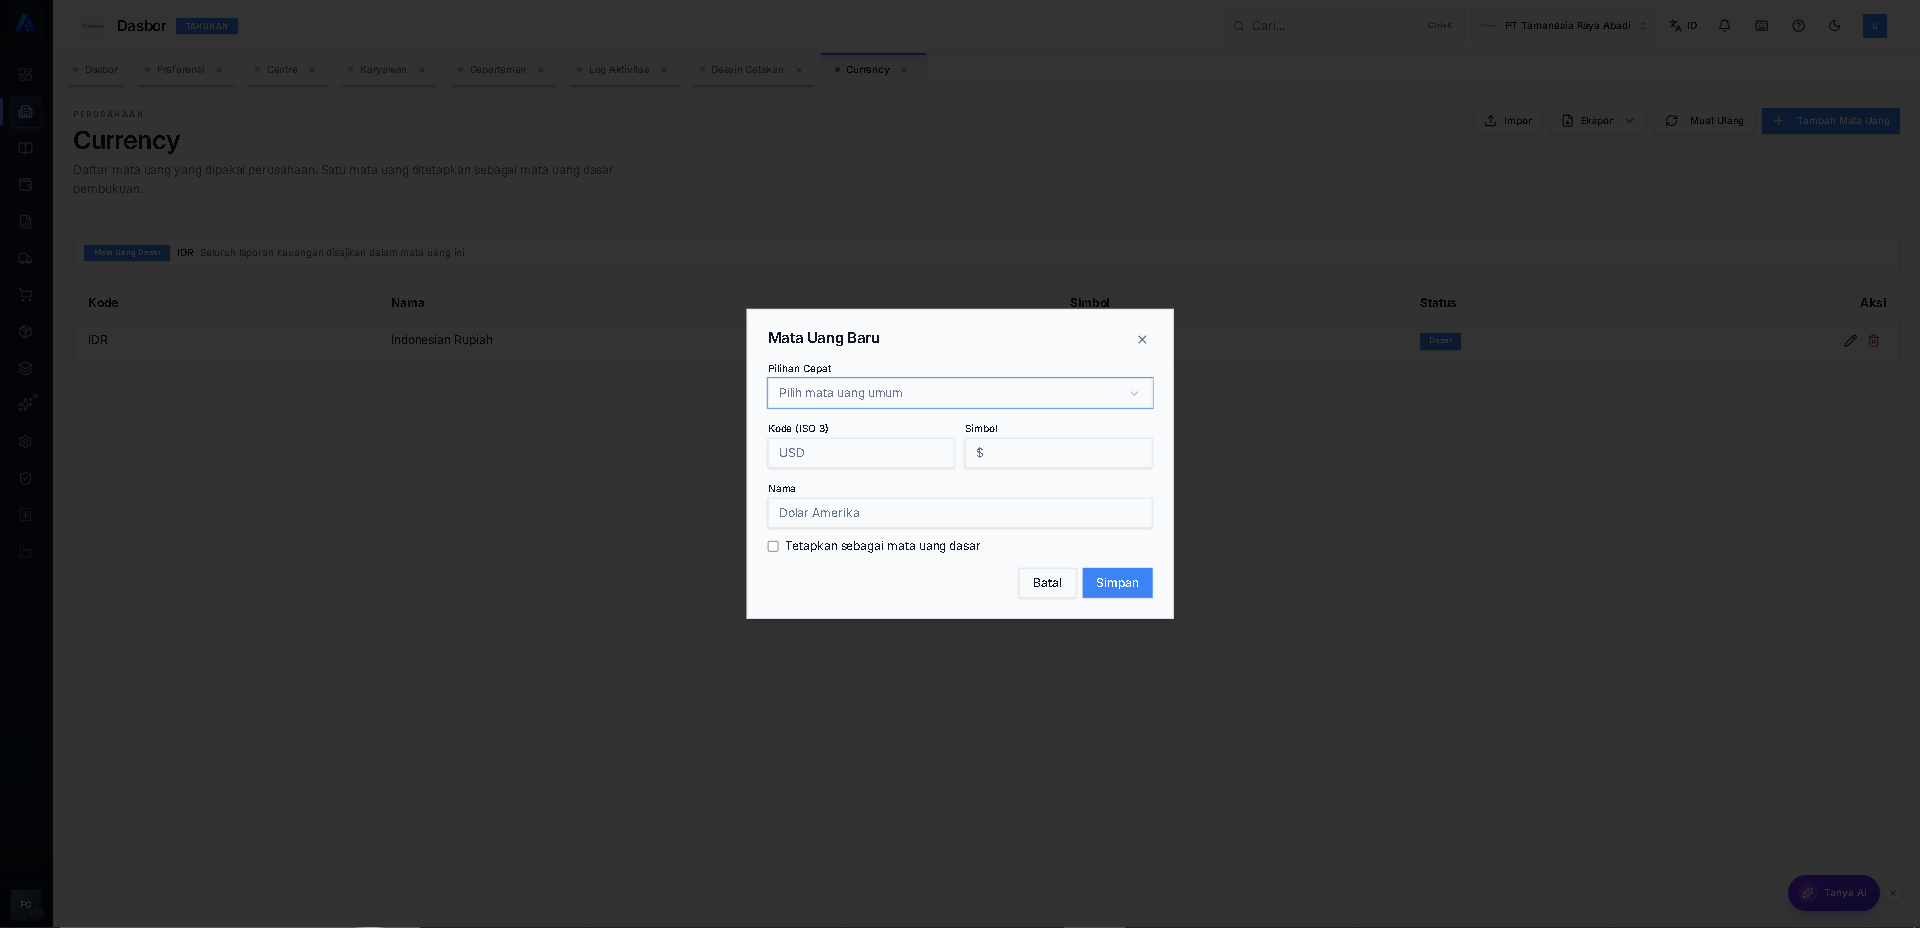
Task: Focus the Nama input field
Action: tap(960, 513)
